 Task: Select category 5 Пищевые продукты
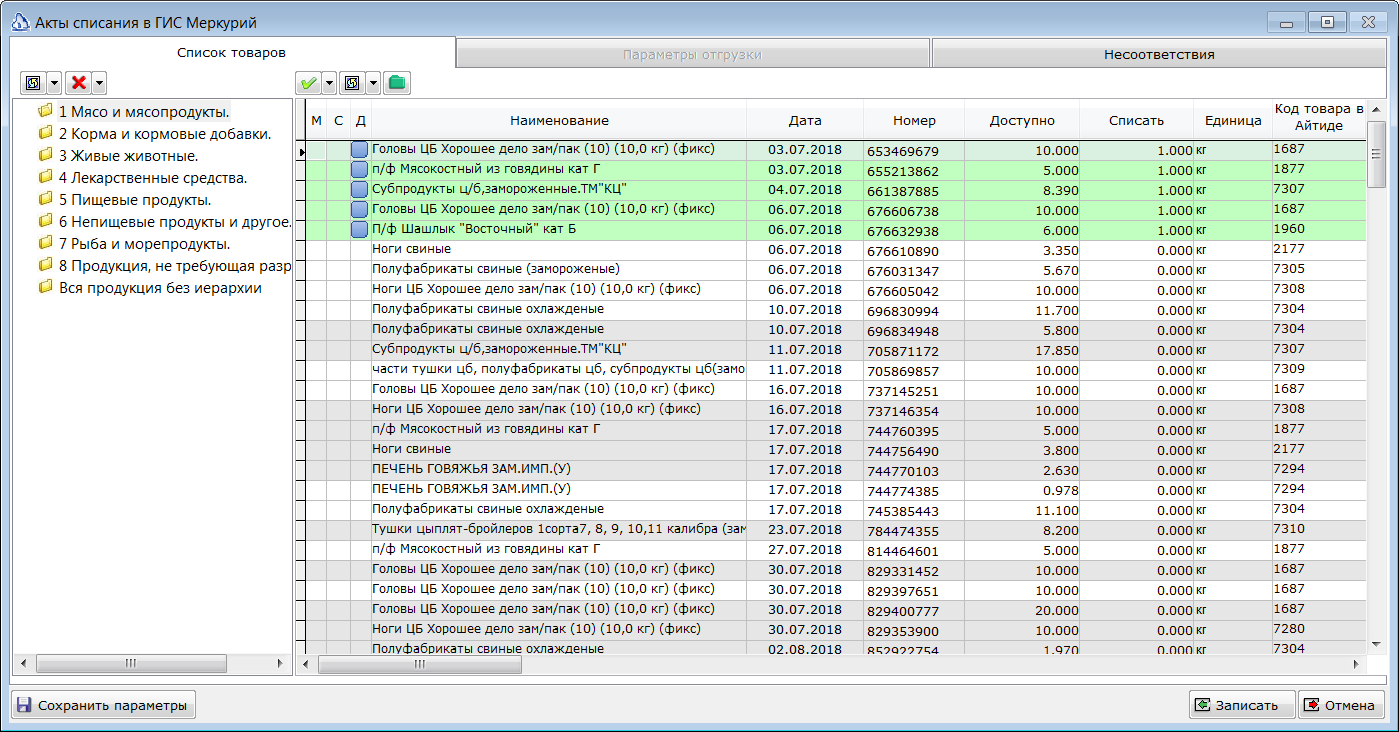(134, 199)
